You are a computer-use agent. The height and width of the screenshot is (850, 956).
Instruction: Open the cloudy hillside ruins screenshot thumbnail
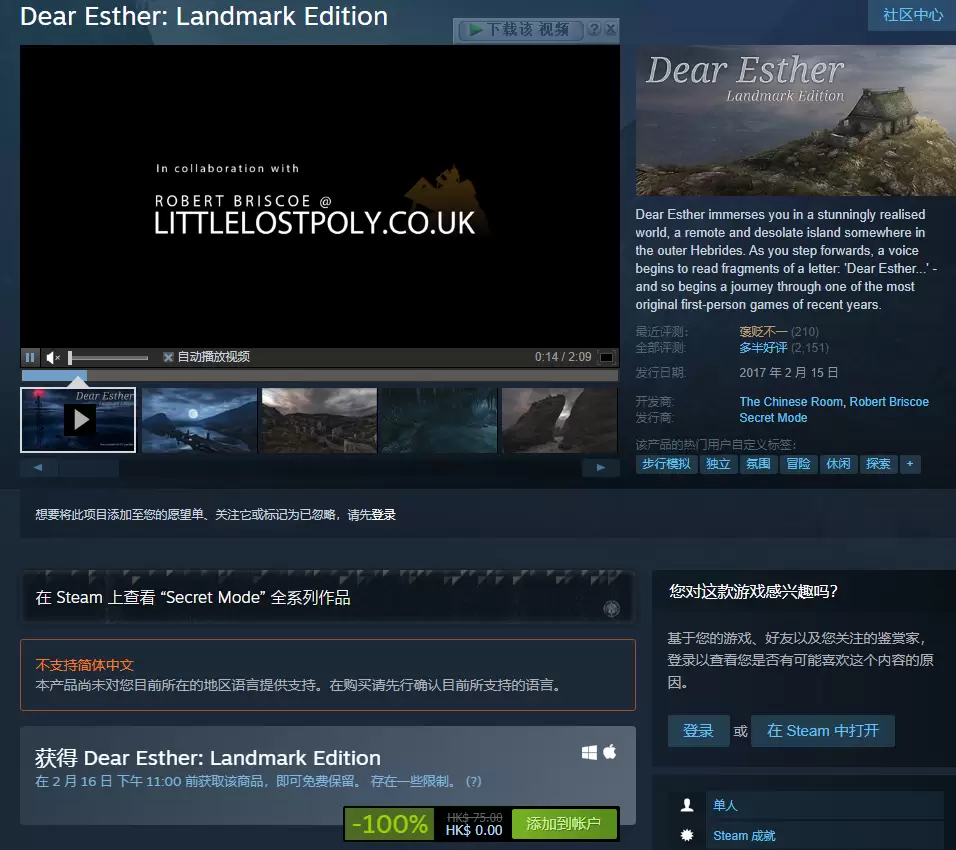tap(319, 420)
